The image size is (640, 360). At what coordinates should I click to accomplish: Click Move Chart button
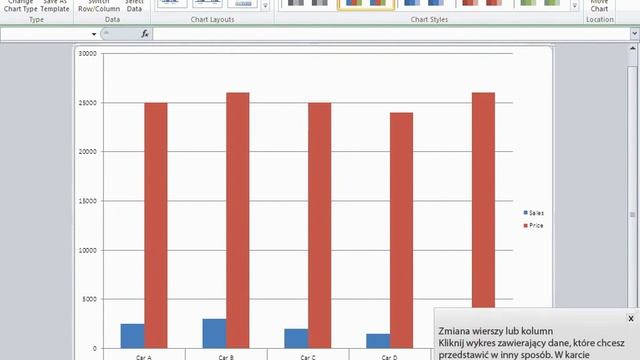(599, 6)
